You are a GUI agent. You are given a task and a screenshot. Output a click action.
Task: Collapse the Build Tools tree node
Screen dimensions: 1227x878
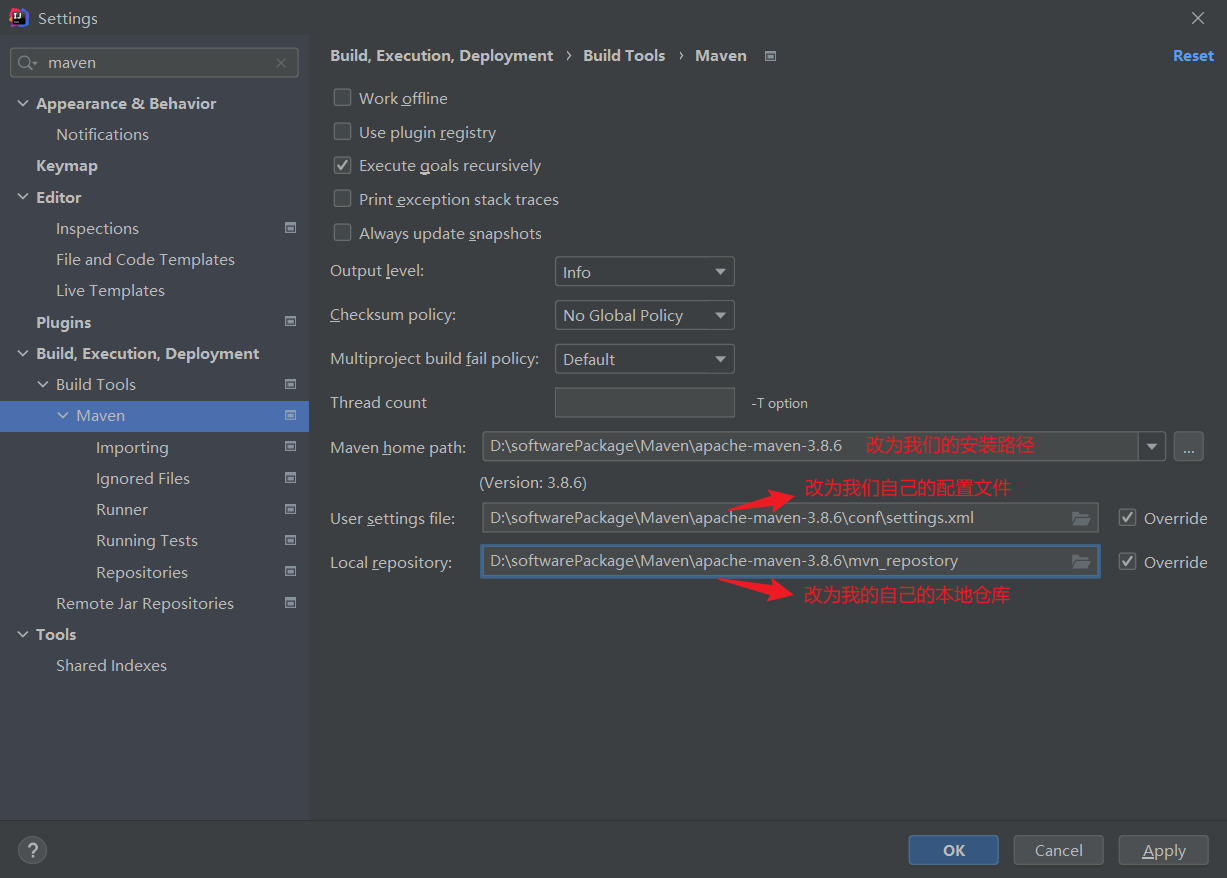click(43, 385)
